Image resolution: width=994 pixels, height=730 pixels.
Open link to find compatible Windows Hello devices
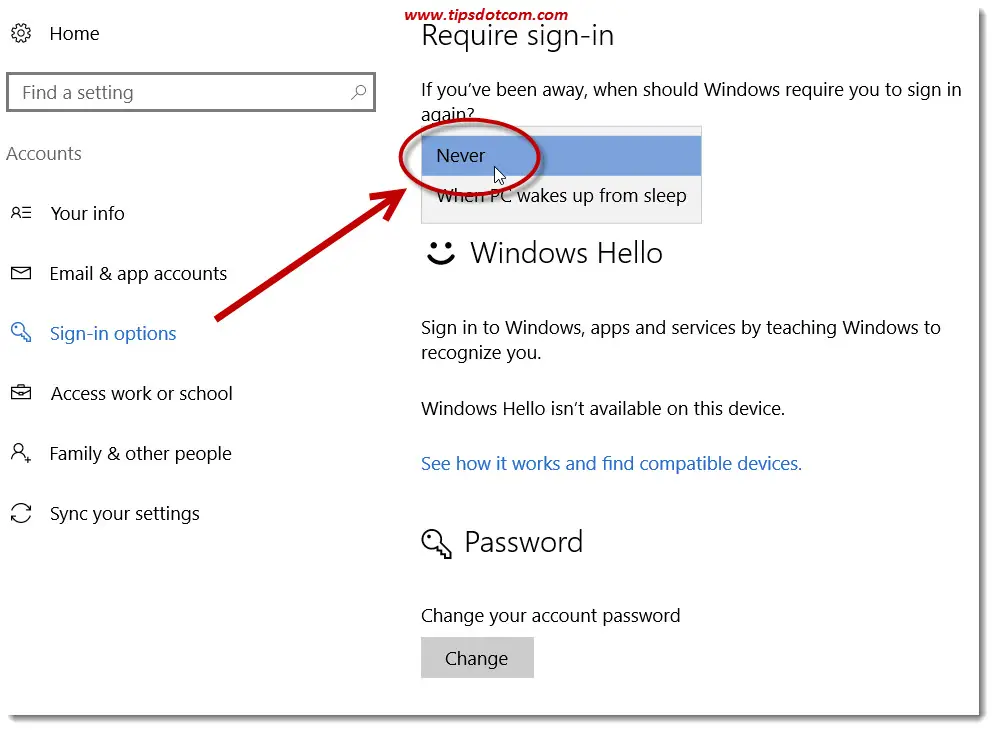(x=611, y=463)
